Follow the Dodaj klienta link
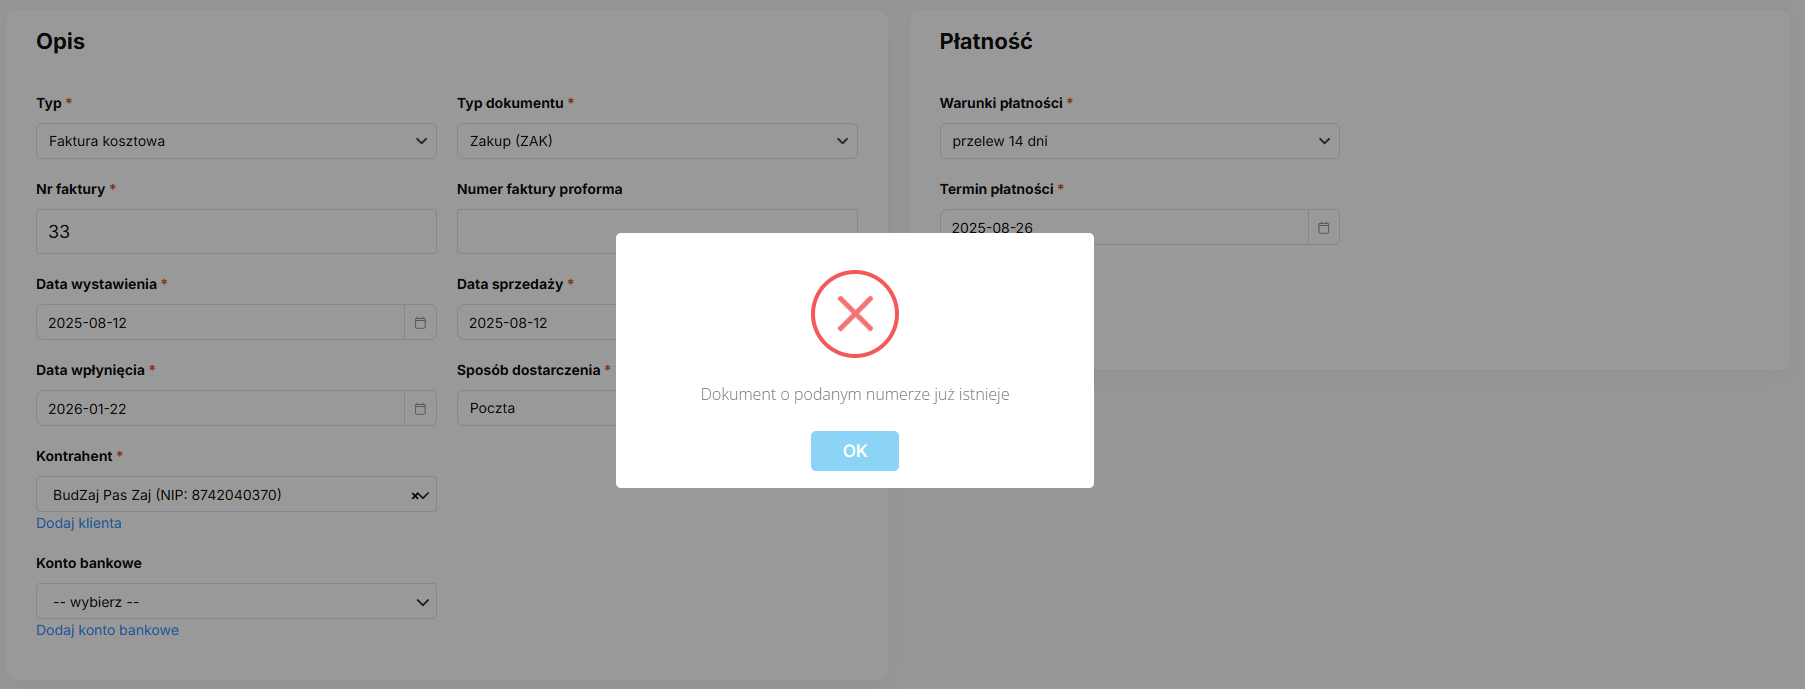The height and width of the screenshot is (689, 1805). pos(79,523)
